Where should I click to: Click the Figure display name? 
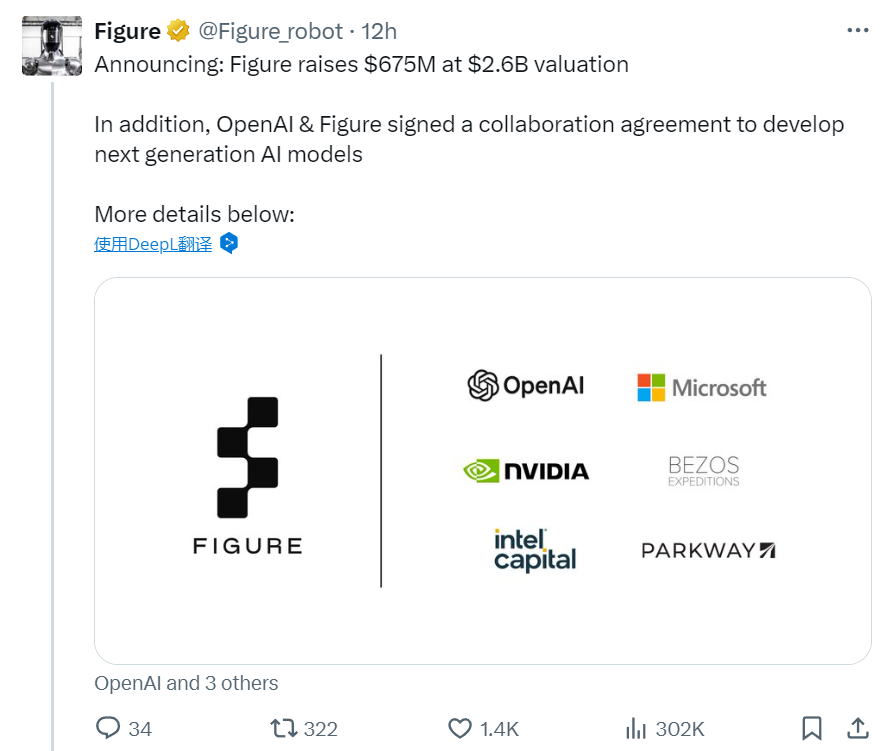tap(127, 31)
